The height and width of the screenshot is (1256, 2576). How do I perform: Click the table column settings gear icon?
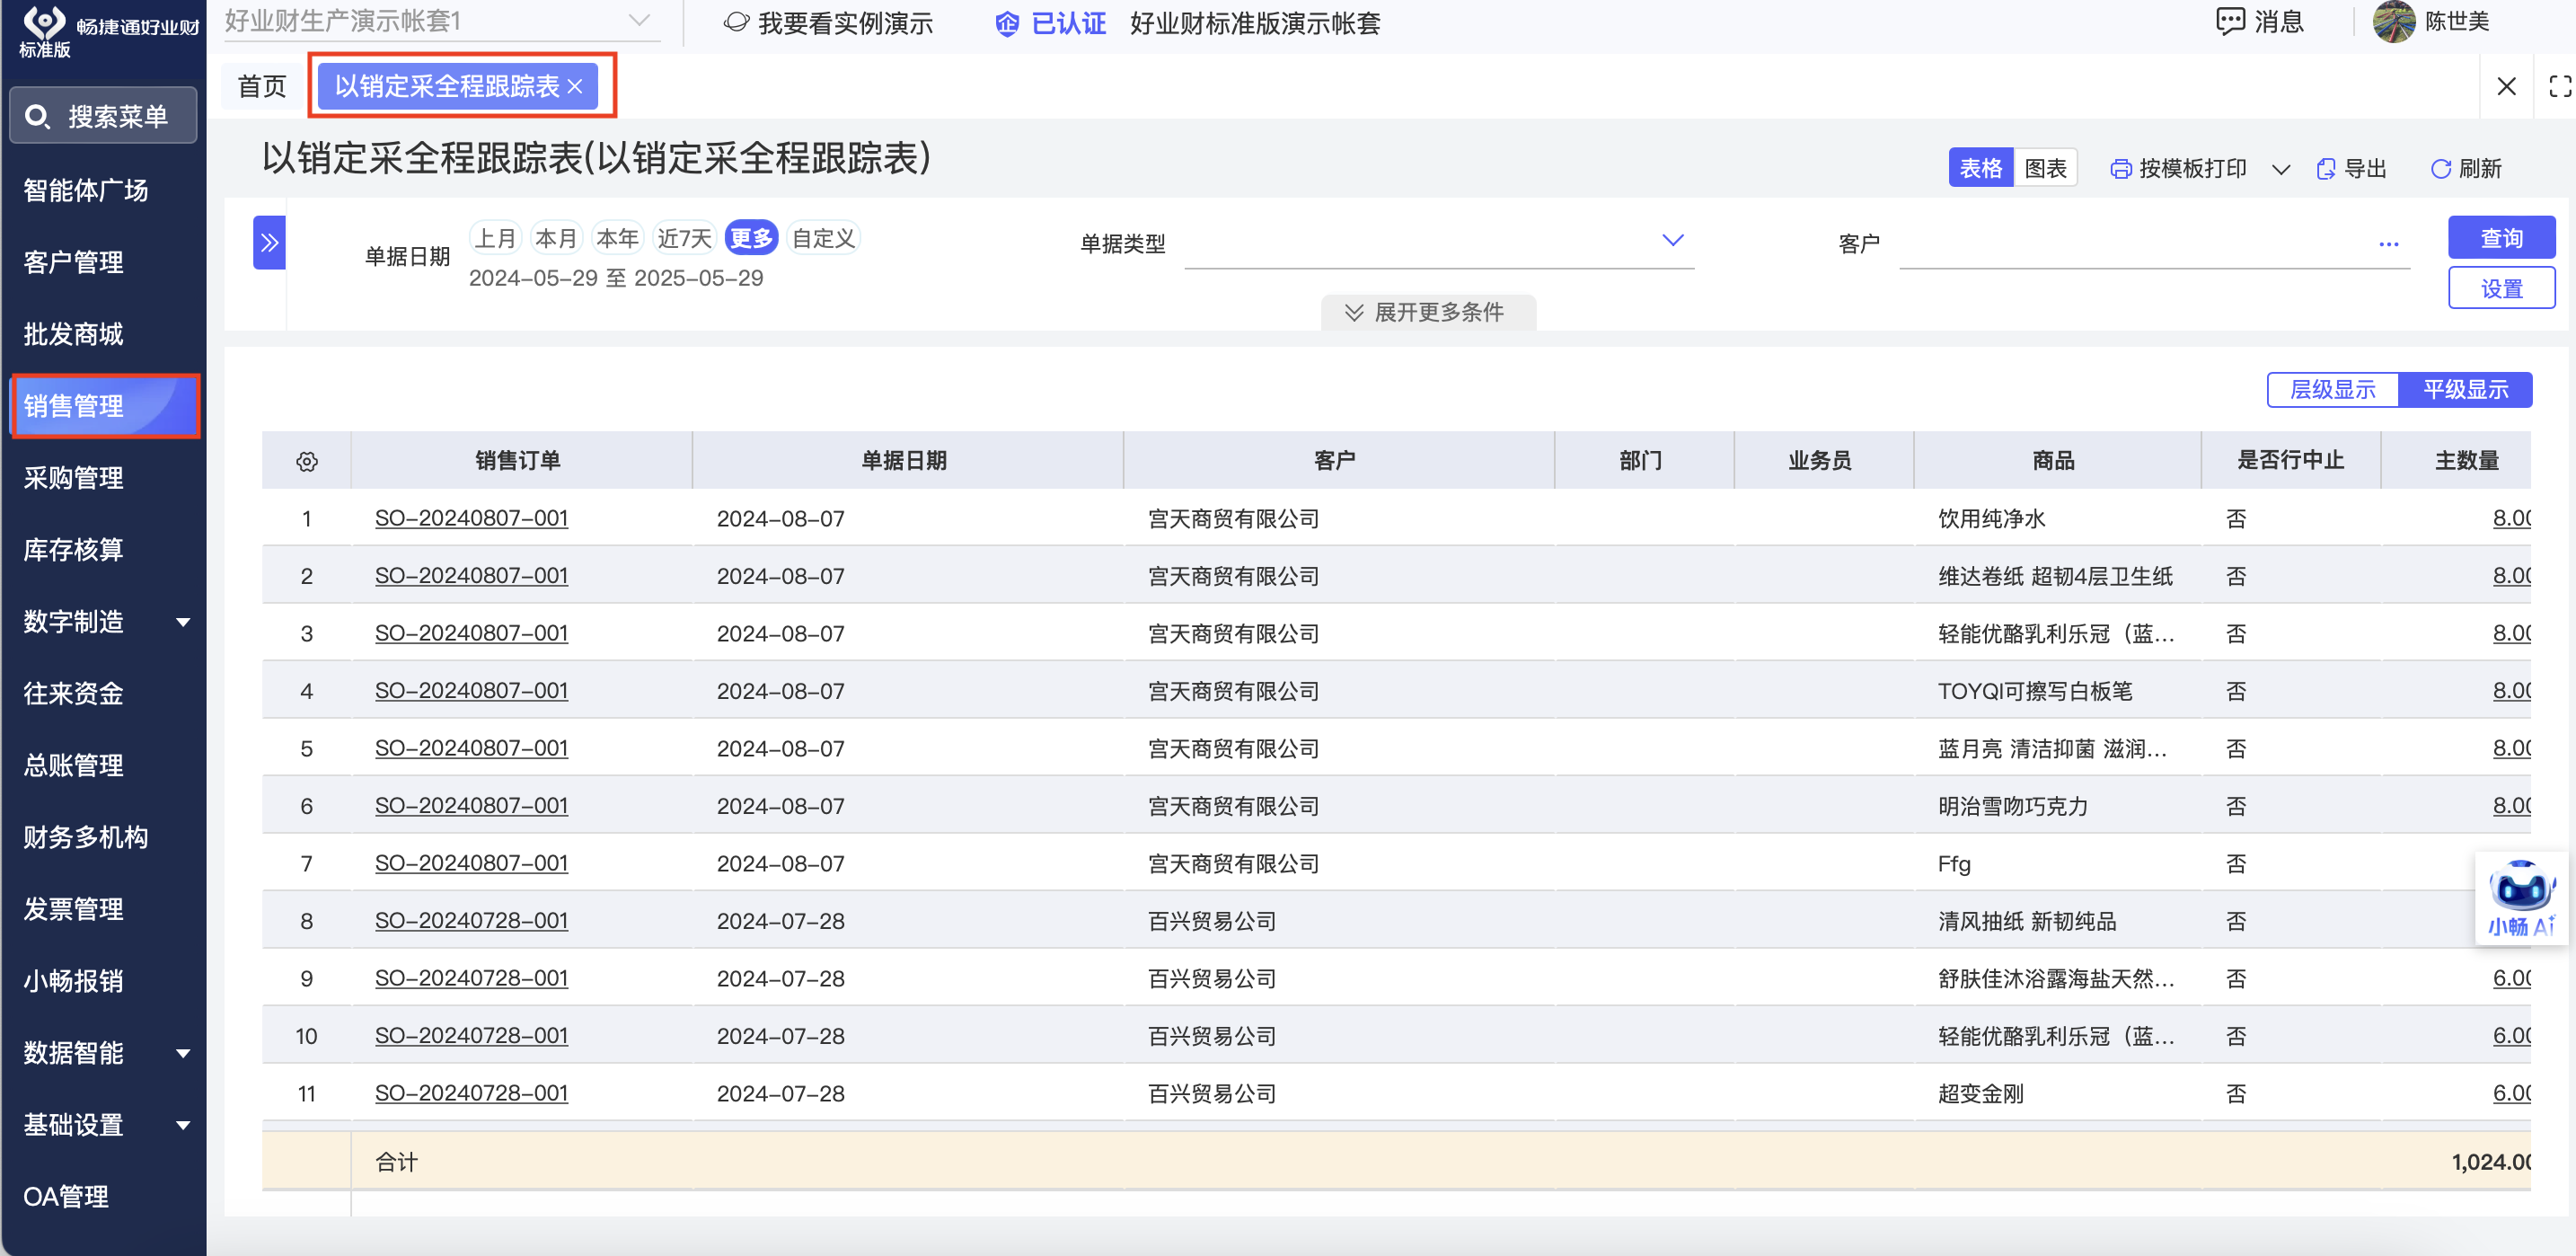(307, 461)
